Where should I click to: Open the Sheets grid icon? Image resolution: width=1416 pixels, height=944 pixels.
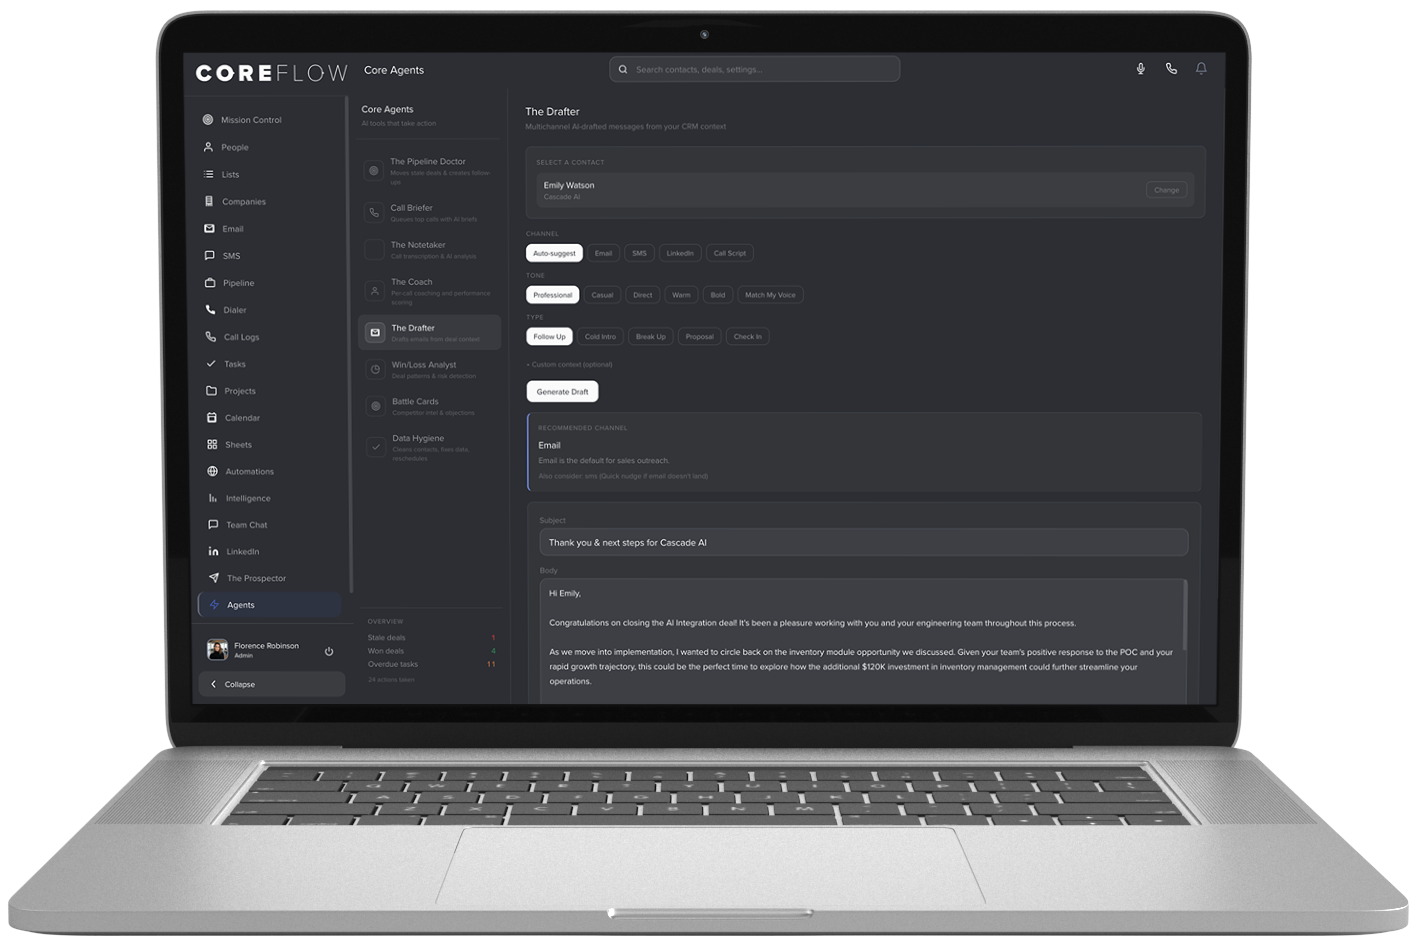[212, 444]
